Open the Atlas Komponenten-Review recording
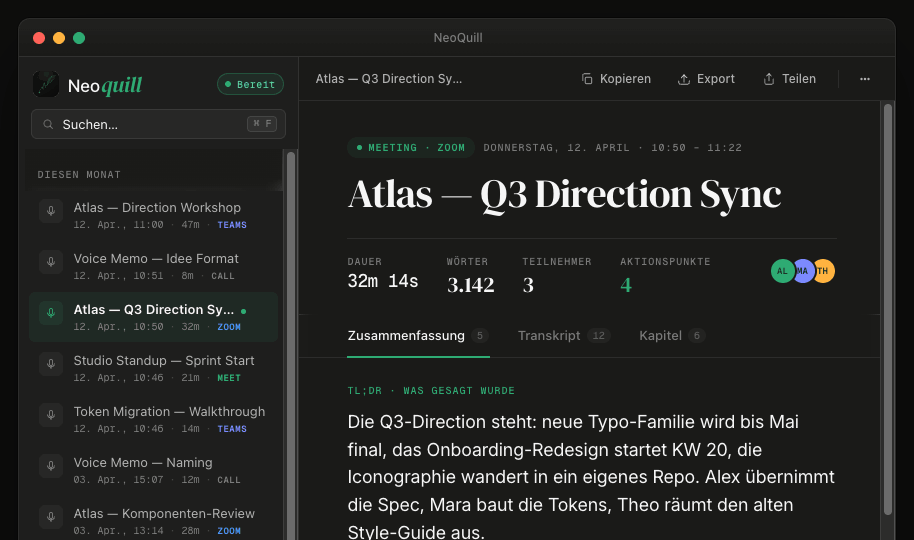The width and height of the screenshot is (914, 540). [153, 521]
